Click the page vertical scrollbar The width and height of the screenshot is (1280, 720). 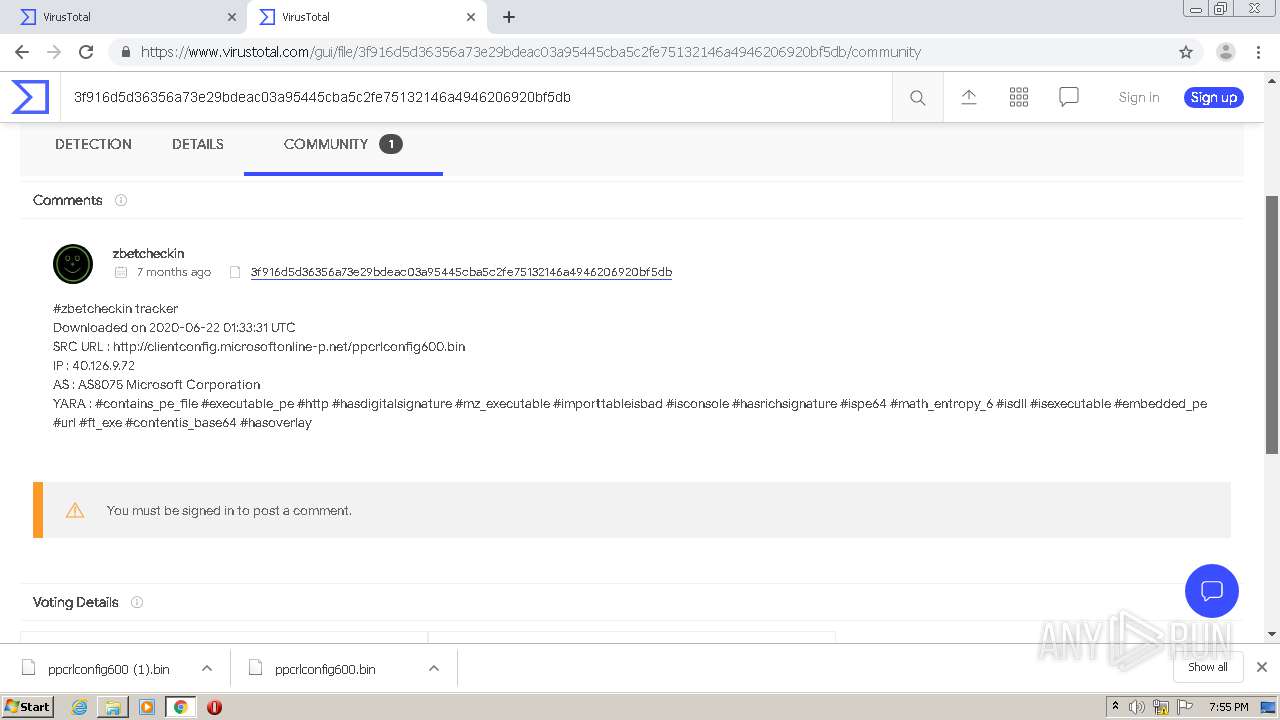click(1272, 325)
